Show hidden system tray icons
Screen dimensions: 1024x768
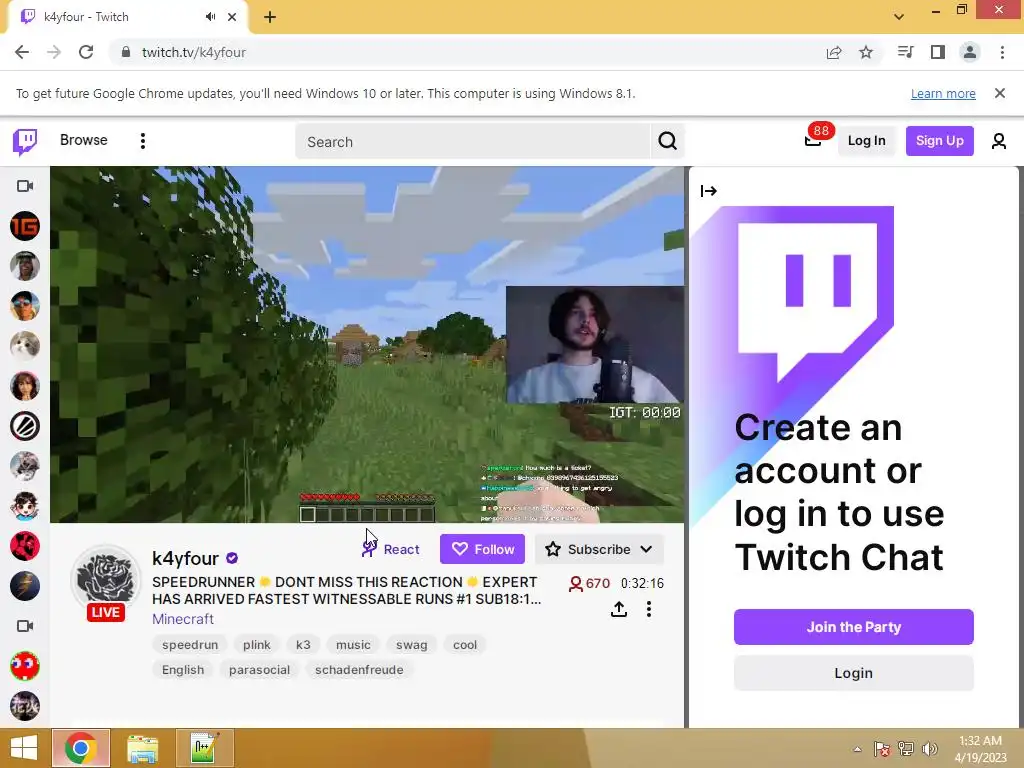tap(857, 749)
